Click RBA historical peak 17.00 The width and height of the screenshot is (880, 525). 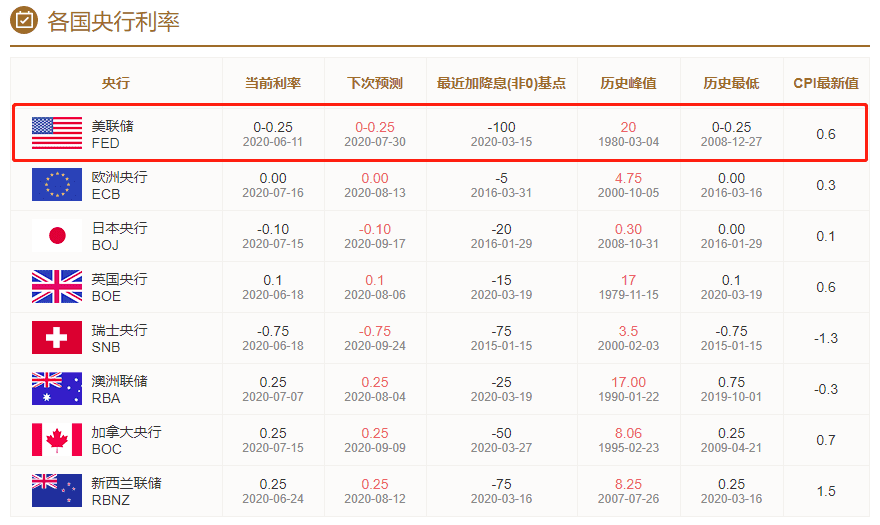tap(628, 382)
